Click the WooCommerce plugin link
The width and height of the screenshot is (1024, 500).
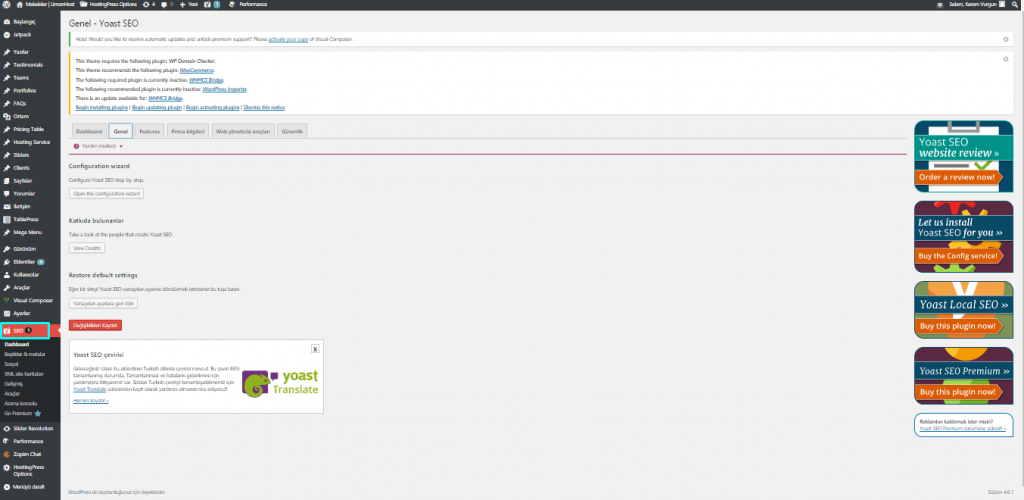pyautogui.click(x=196, y=70)
